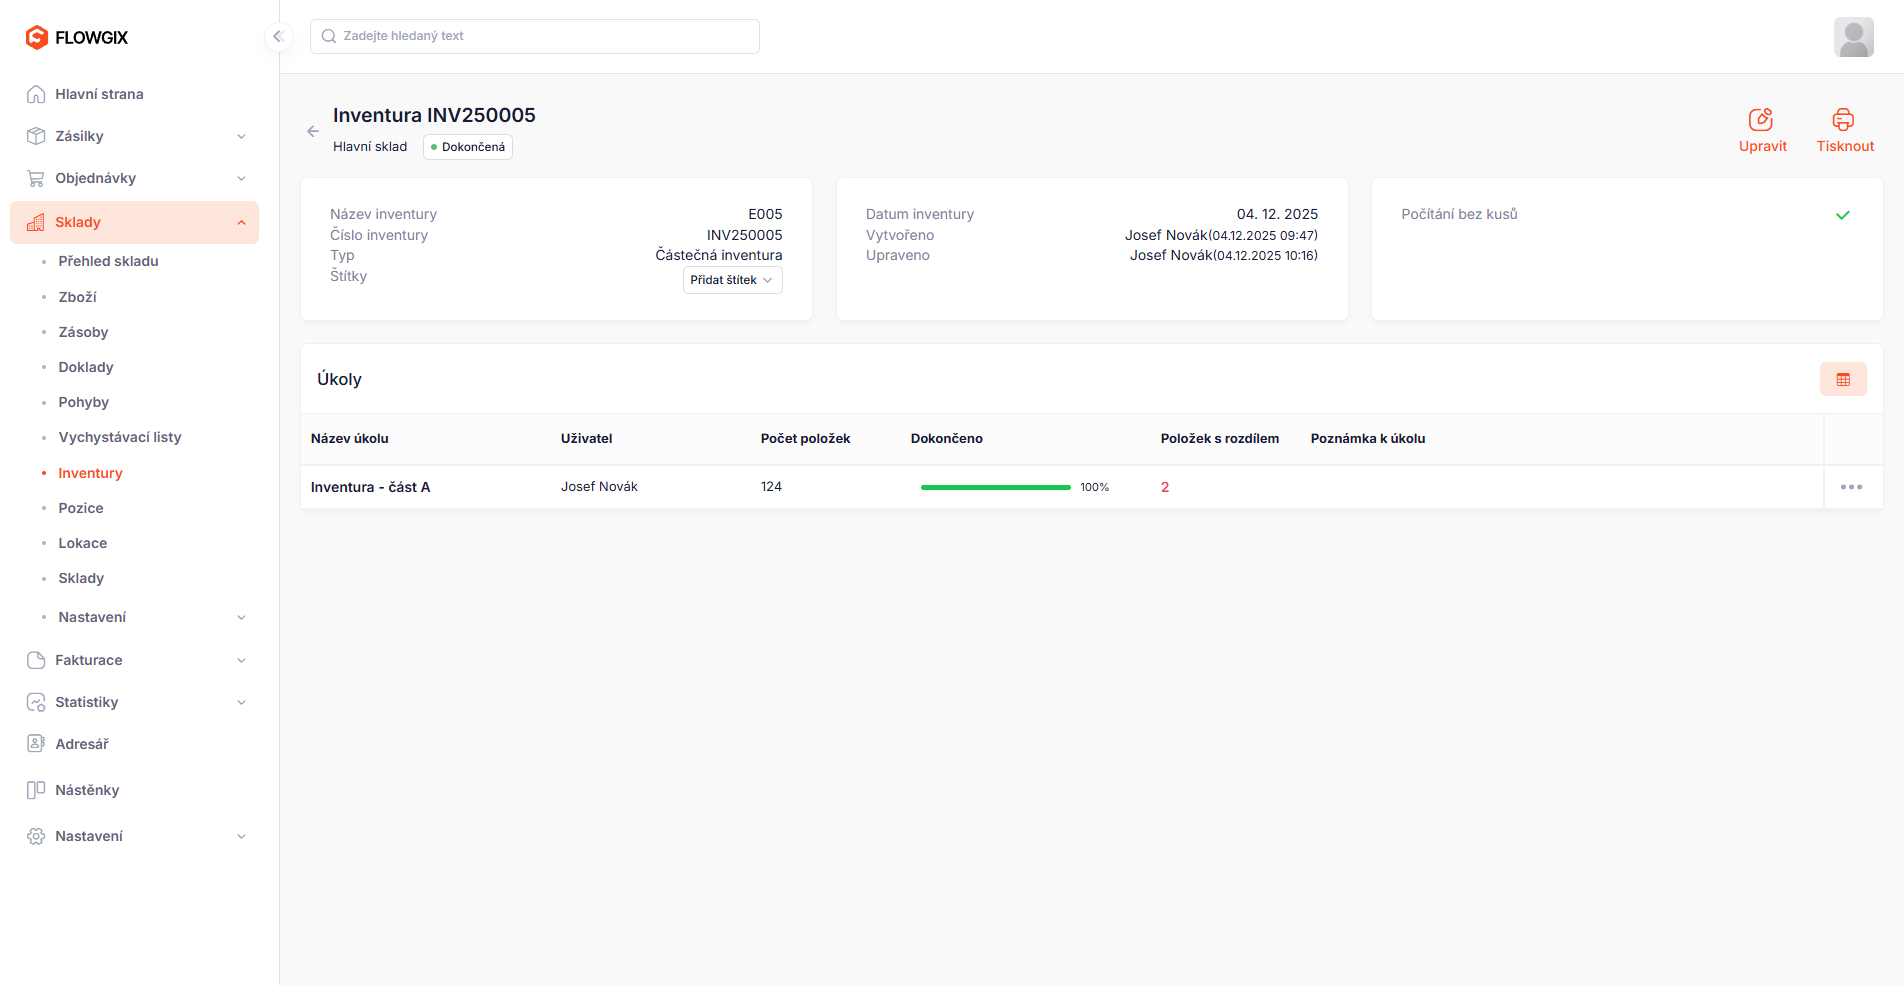Click the Tisknout print icon

pos(1844,119)
